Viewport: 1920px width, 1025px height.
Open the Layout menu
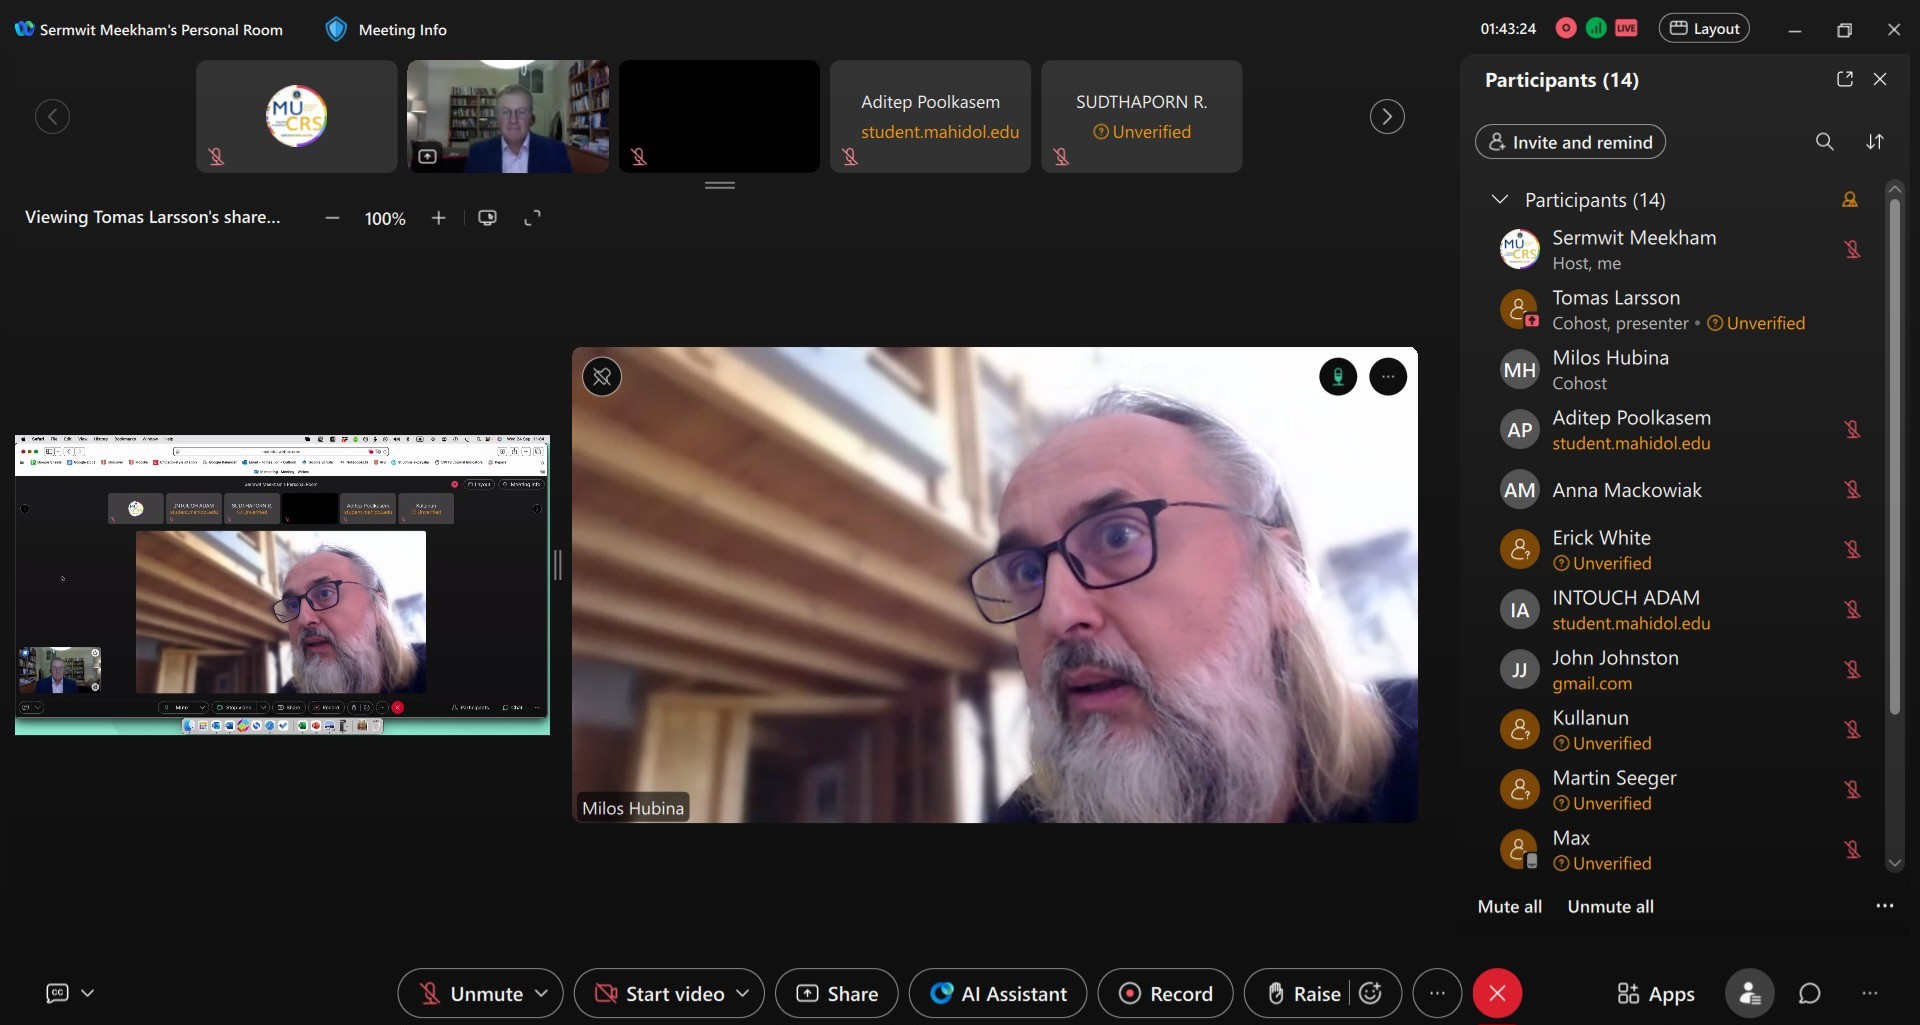coord(1704,29)
